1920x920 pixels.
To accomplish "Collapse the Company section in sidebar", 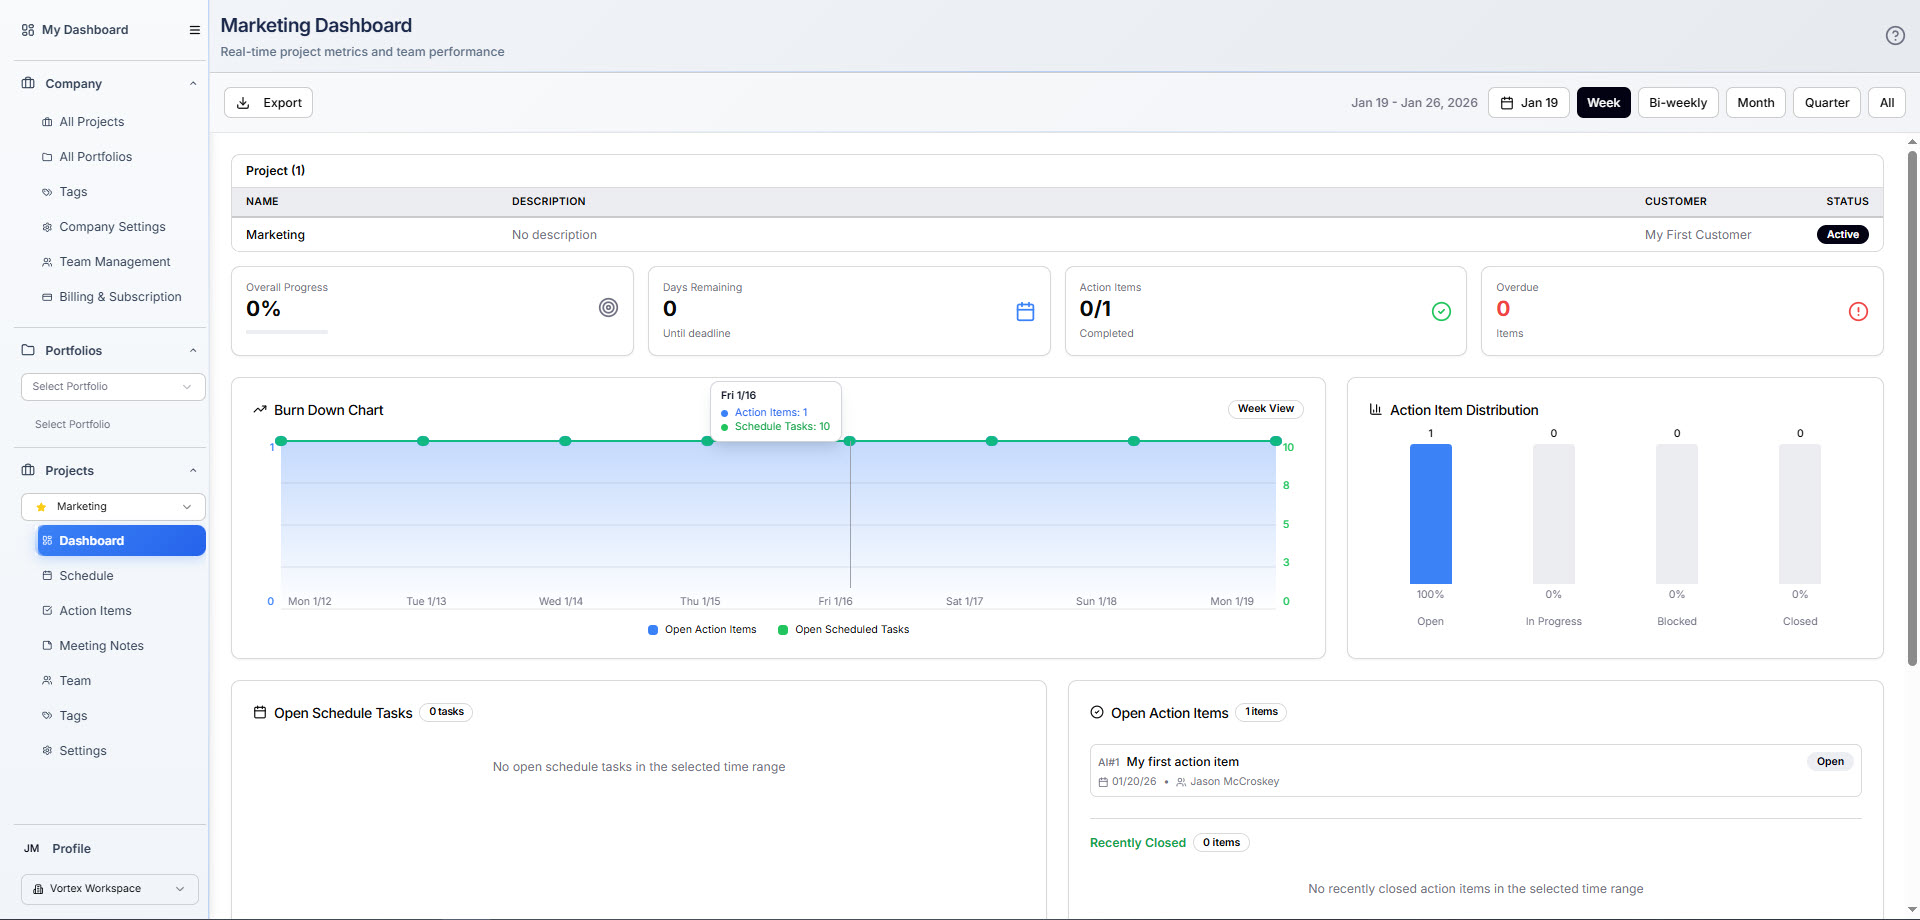I will click(193, 84).
